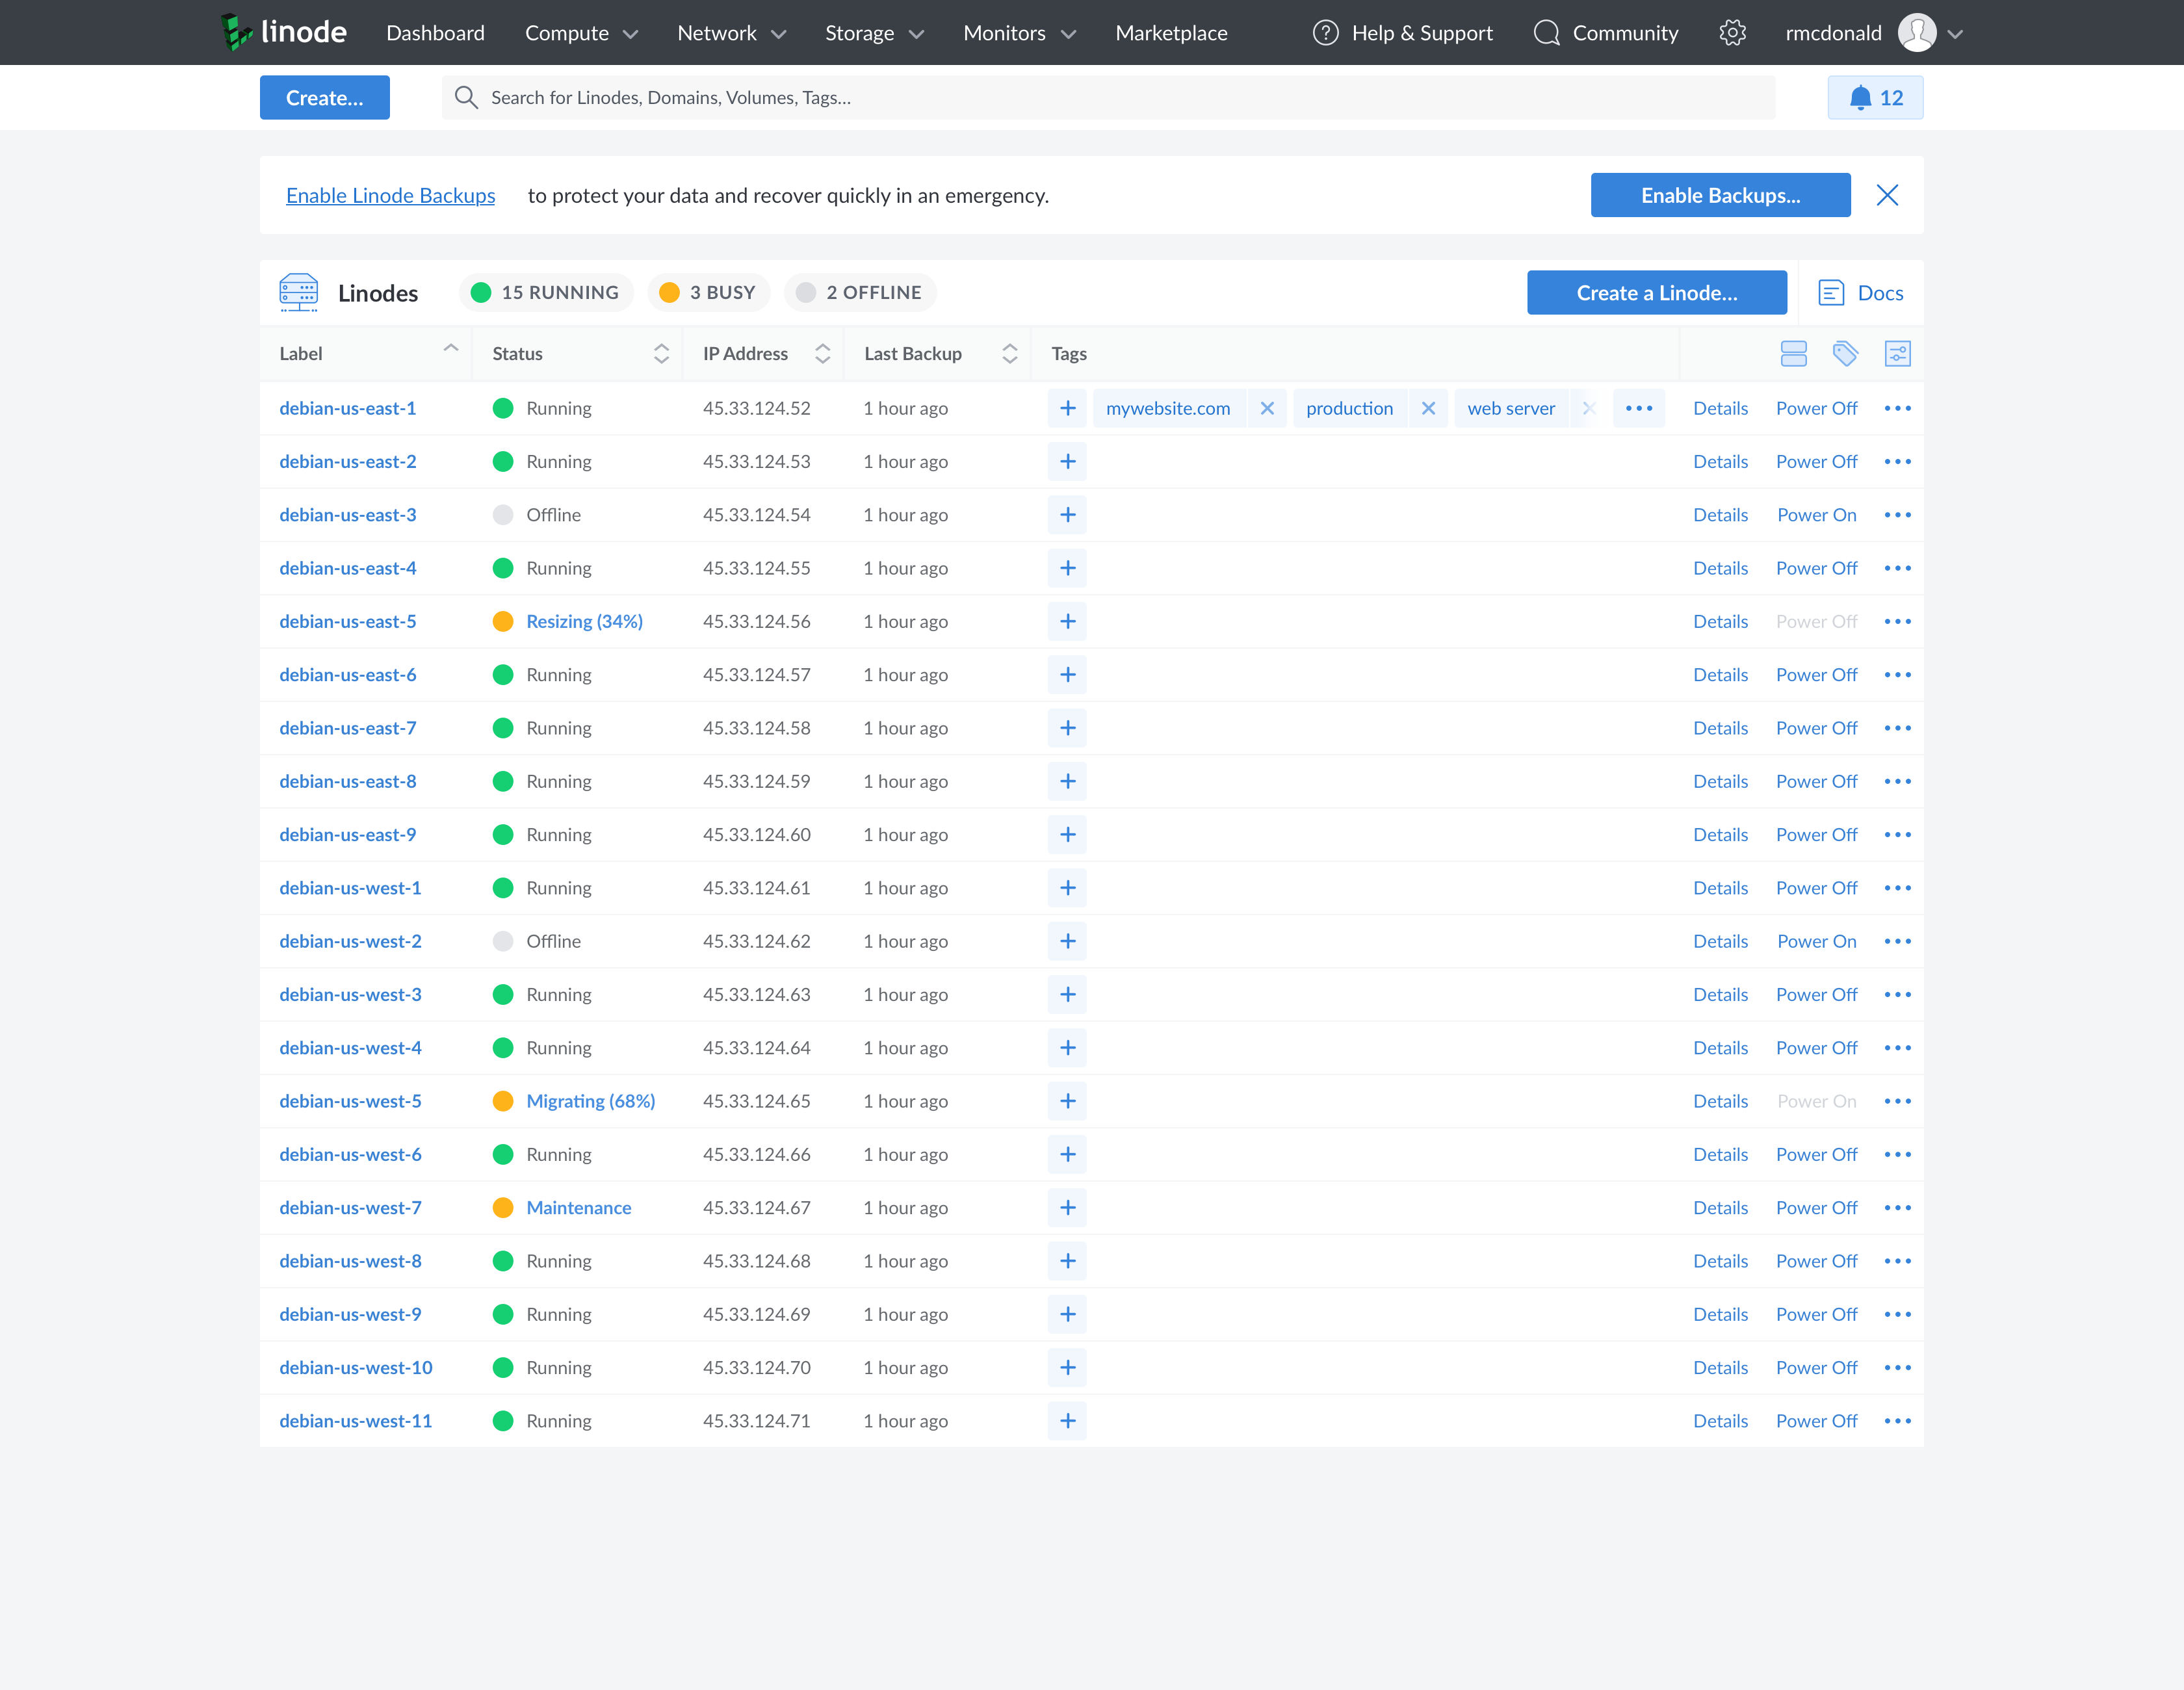Remove the mywebsite.com tag

pos(1267,408)
